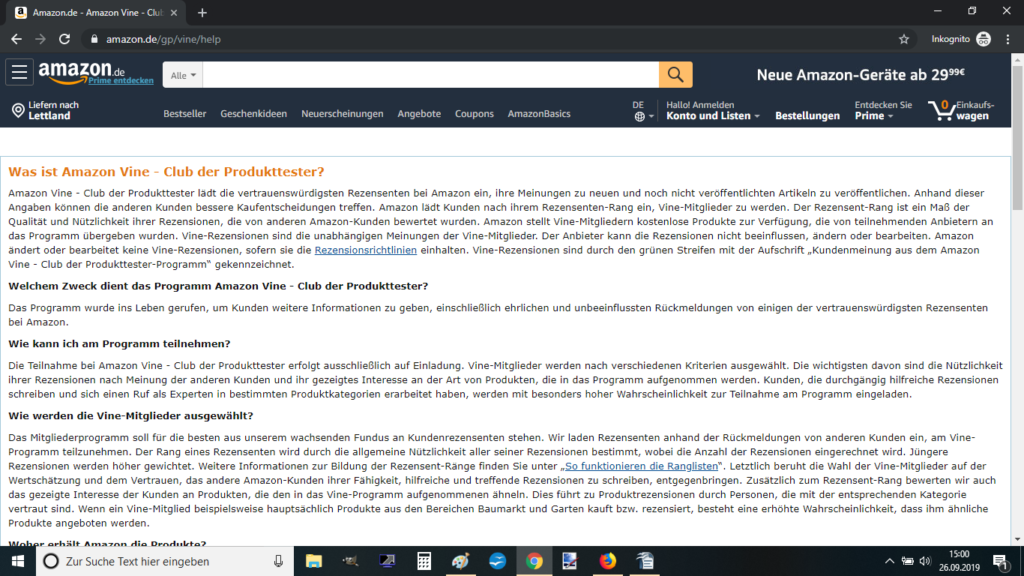The width and height of the screenshot is (1024, 576).
Task: Open the Calculator from the taskbar
Action: 424,561
